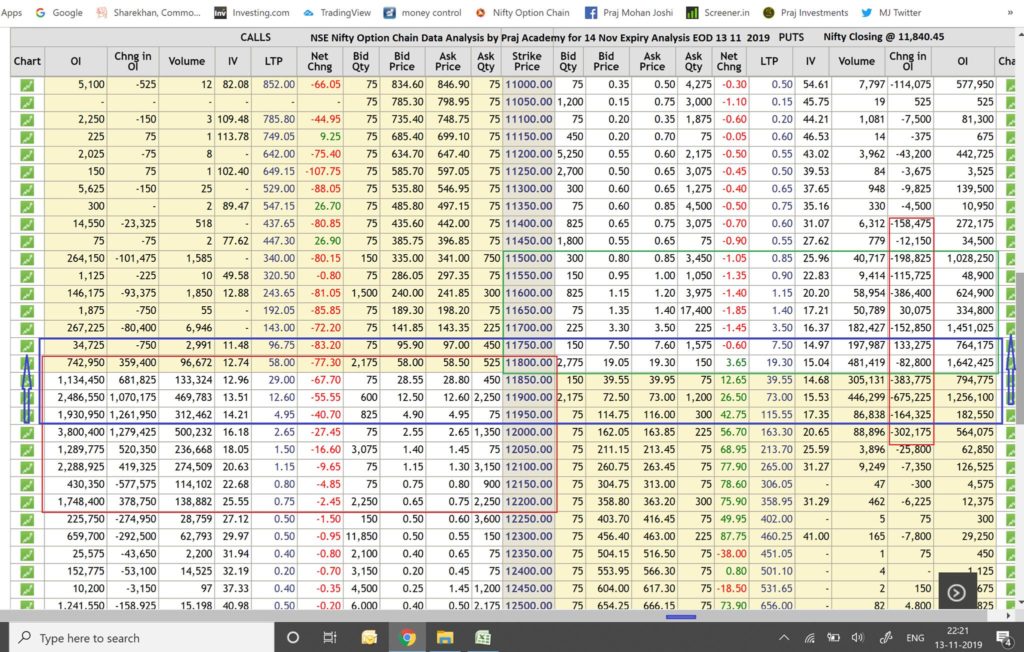
Task: Open the calls chart icon for strike 11000.00
Action: [x=27, y=85]
